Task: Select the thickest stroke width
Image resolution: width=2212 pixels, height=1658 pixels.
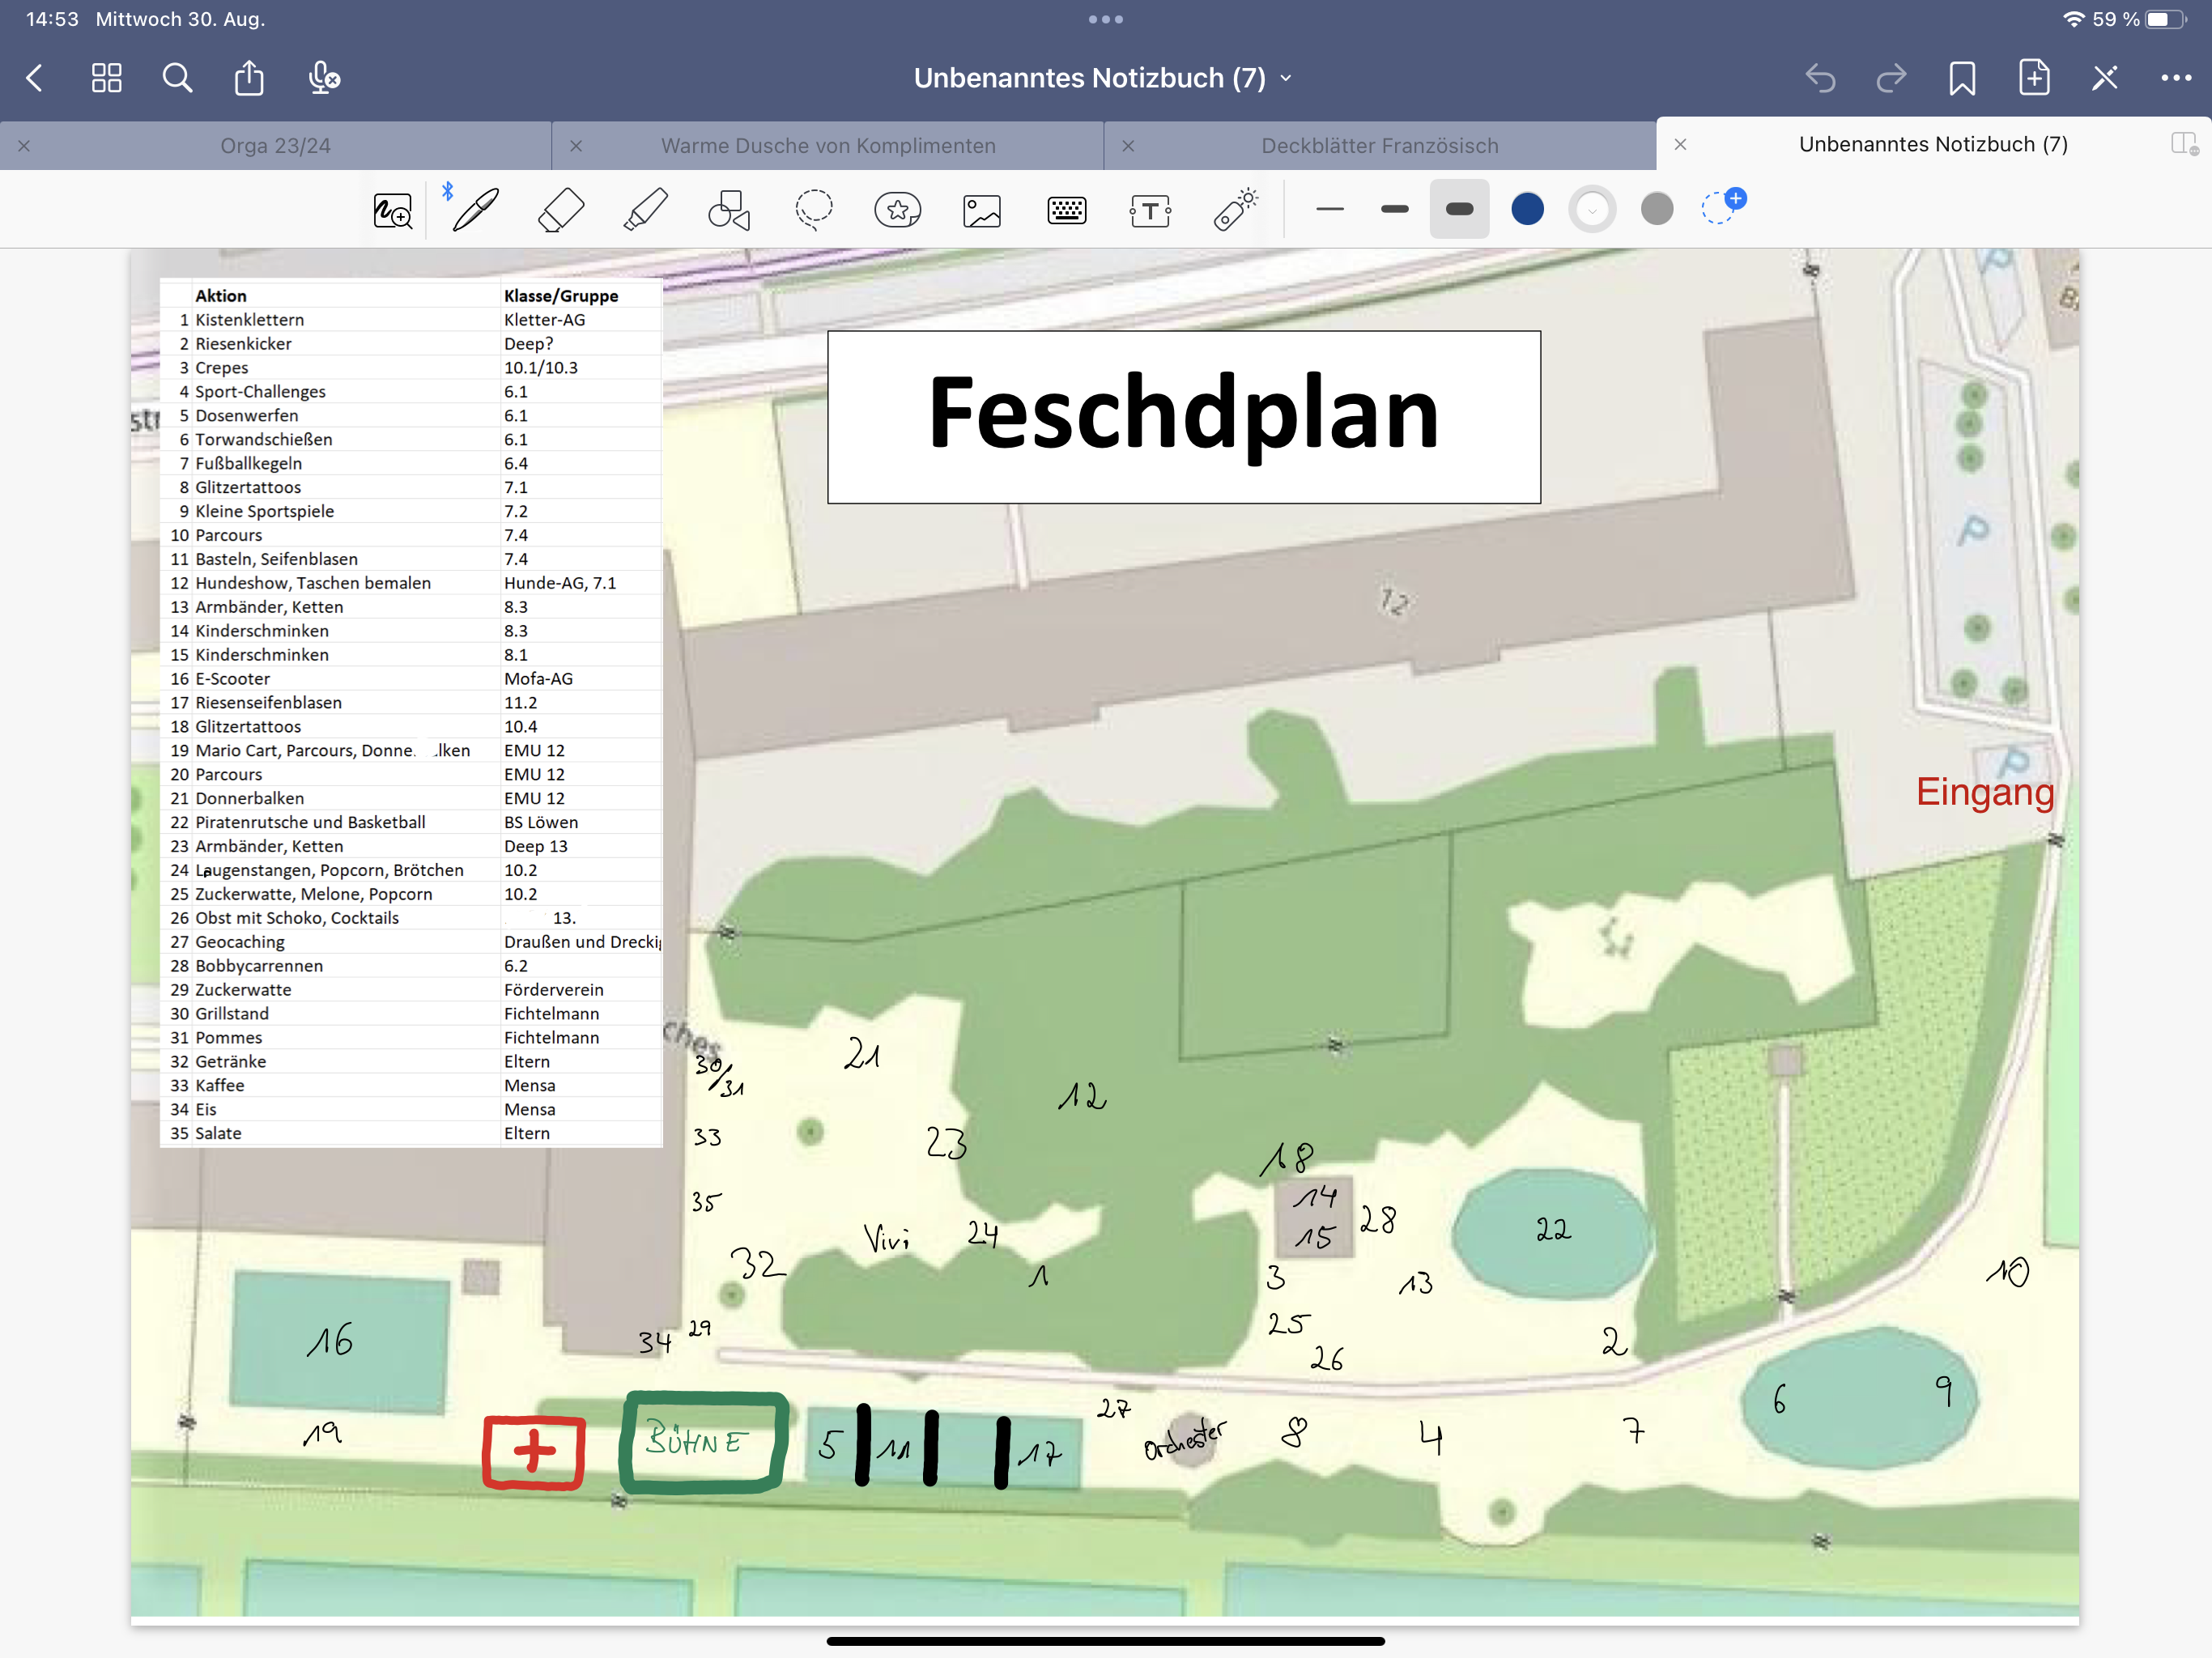Action: 1459,209
